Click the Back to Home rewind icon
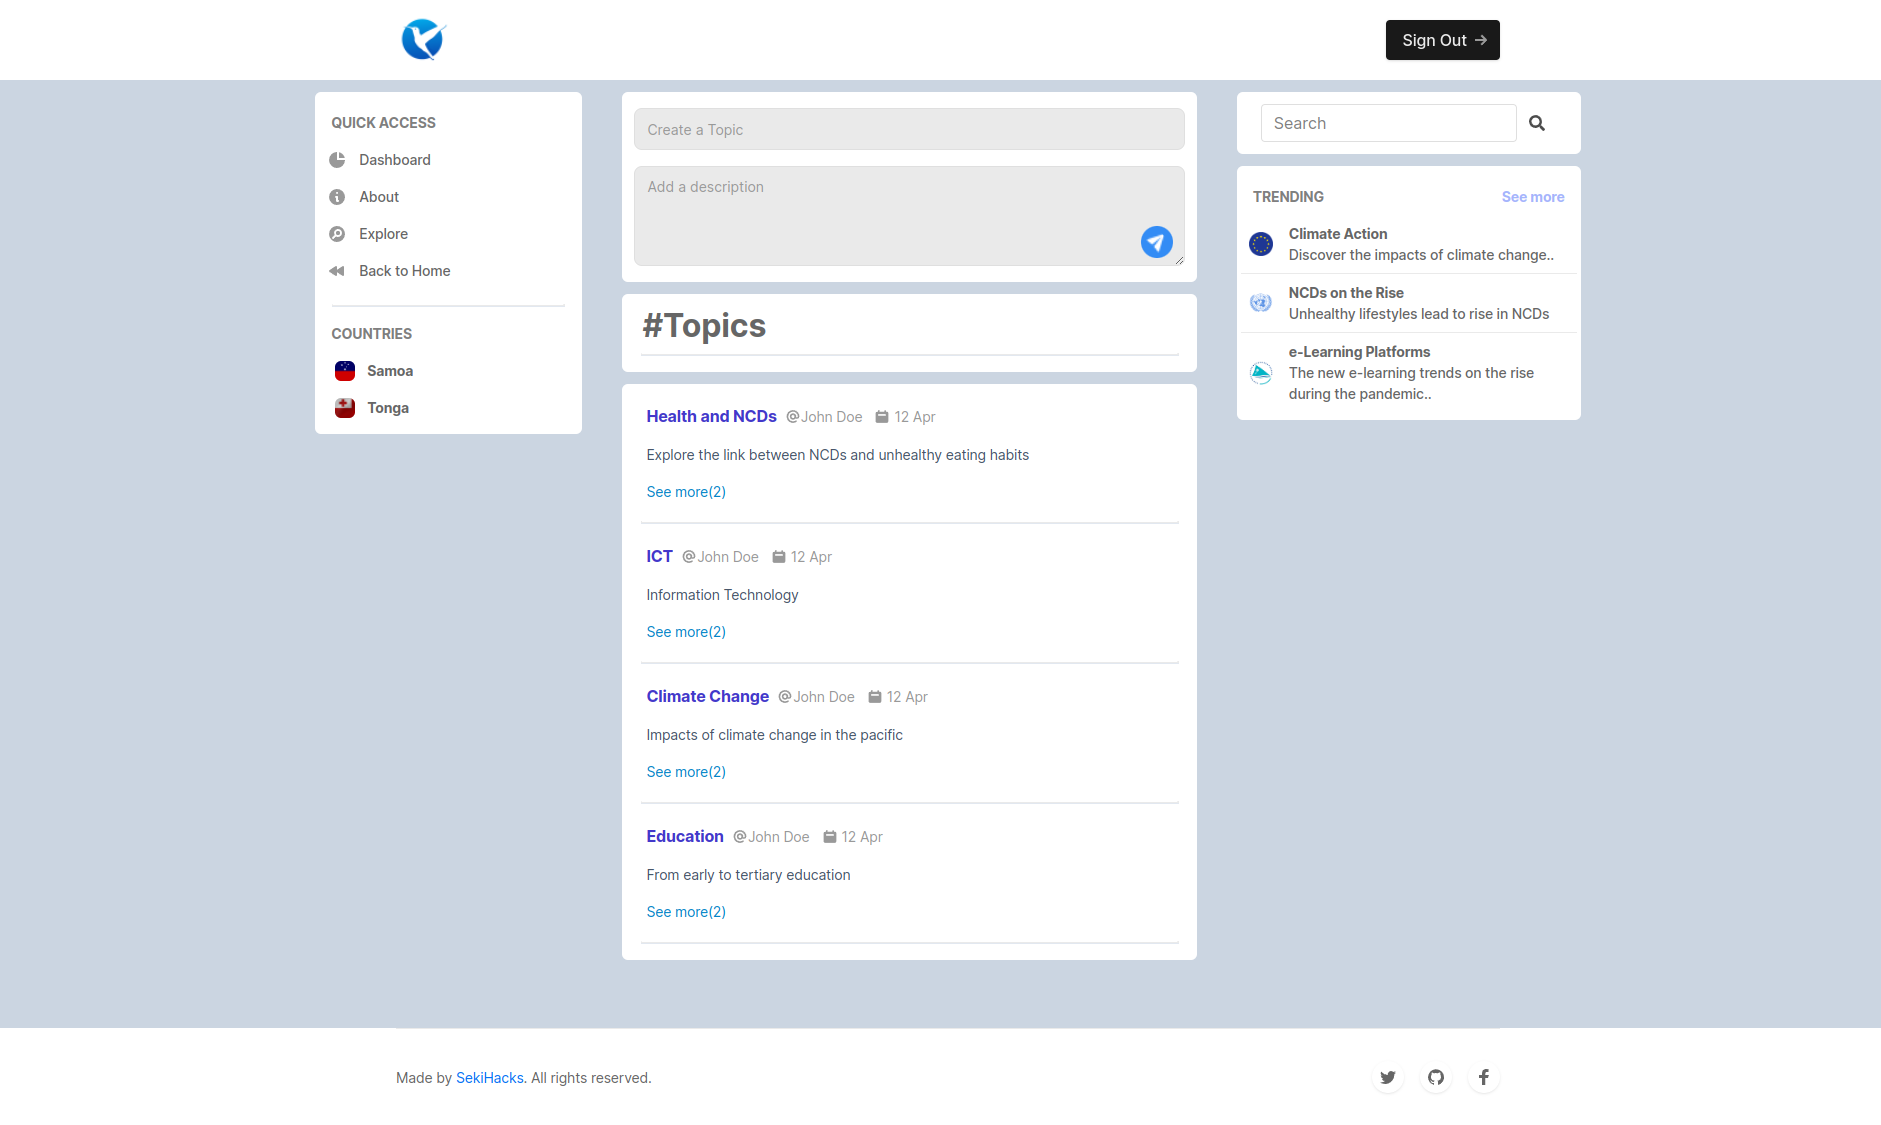This screenshot has height=1125, width=1881. (x=337, y=271)
